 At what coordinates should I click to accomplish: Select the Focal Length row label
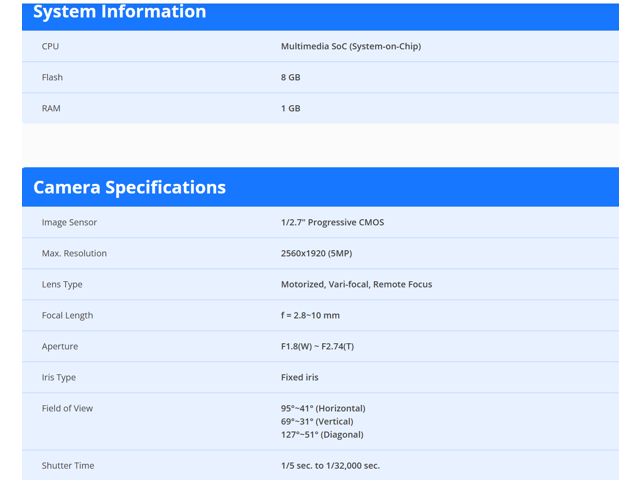click(x=67, y=315)
